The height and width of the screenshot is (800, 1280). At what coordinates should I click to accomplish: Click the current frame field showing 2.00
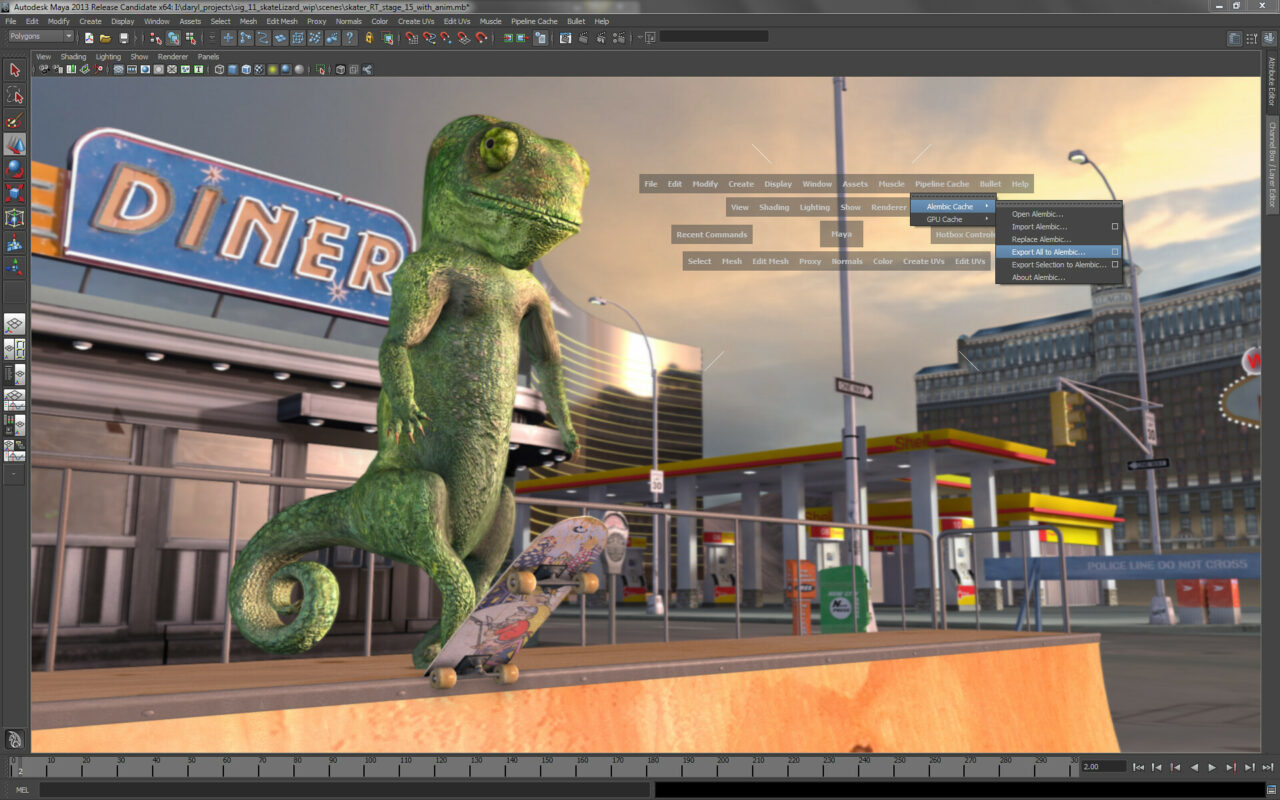click(x=1102, y=767)
